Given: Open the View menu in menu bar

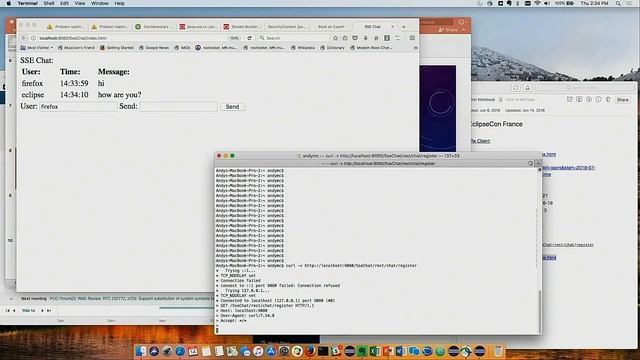Looking at the screenshot, I should (80, 3).
